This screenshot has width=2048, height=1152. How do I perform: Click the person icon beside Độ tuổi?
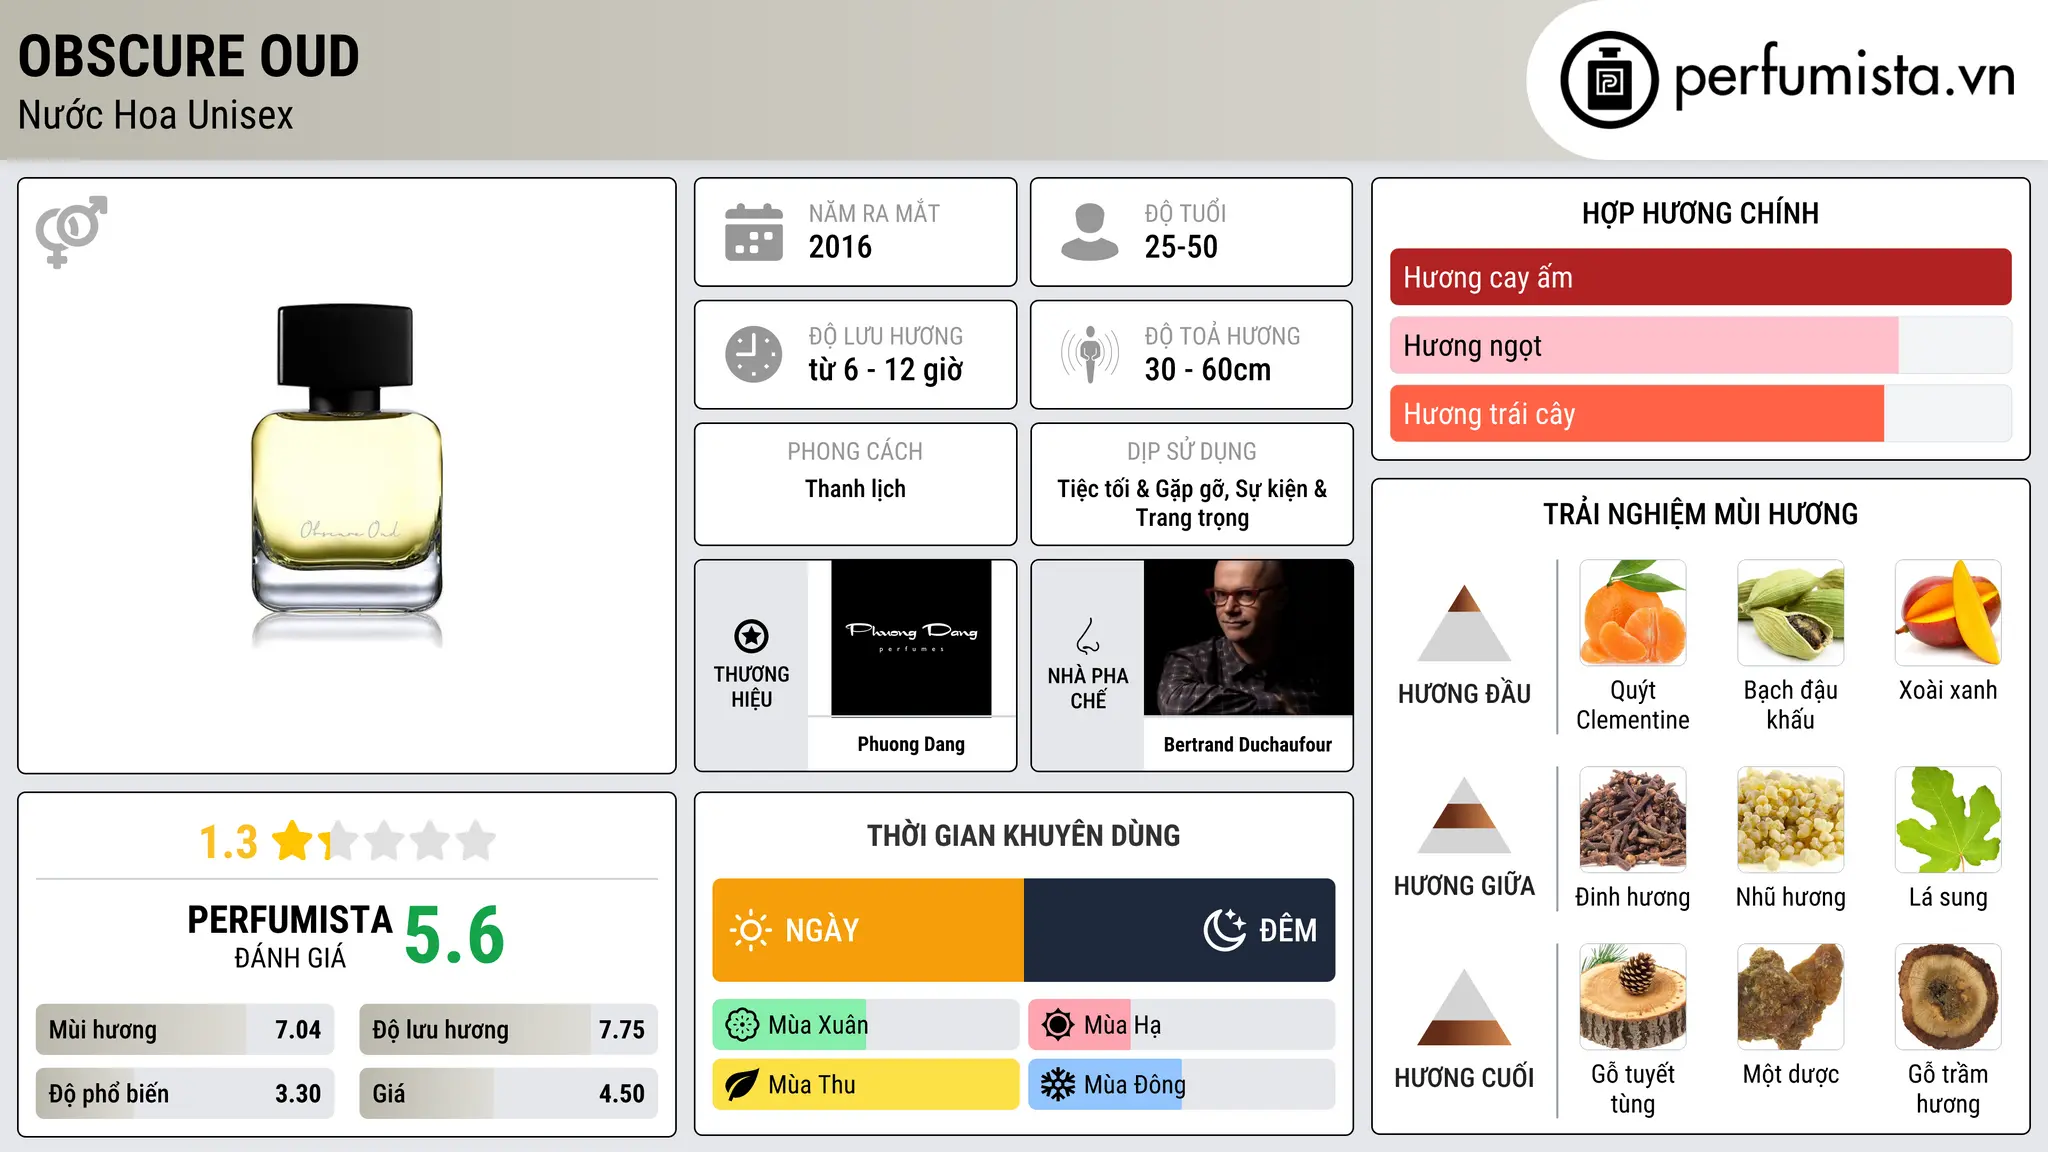click(1089, 232)
